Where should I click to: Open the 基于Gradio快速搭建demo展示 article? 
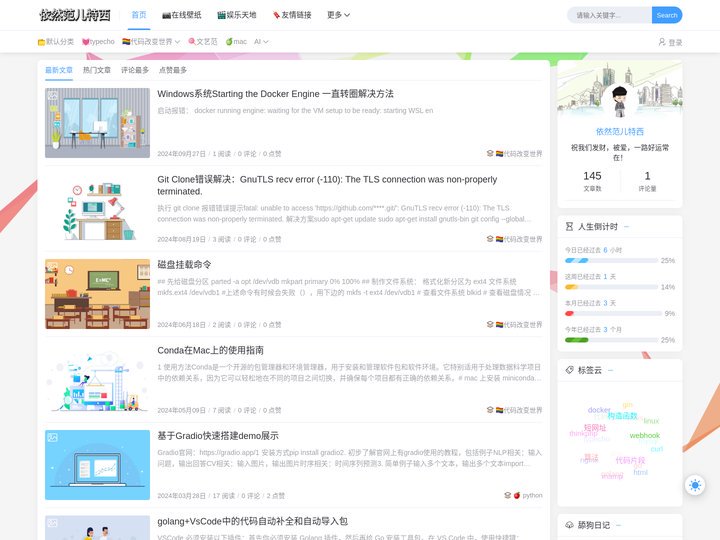point(218,435)
